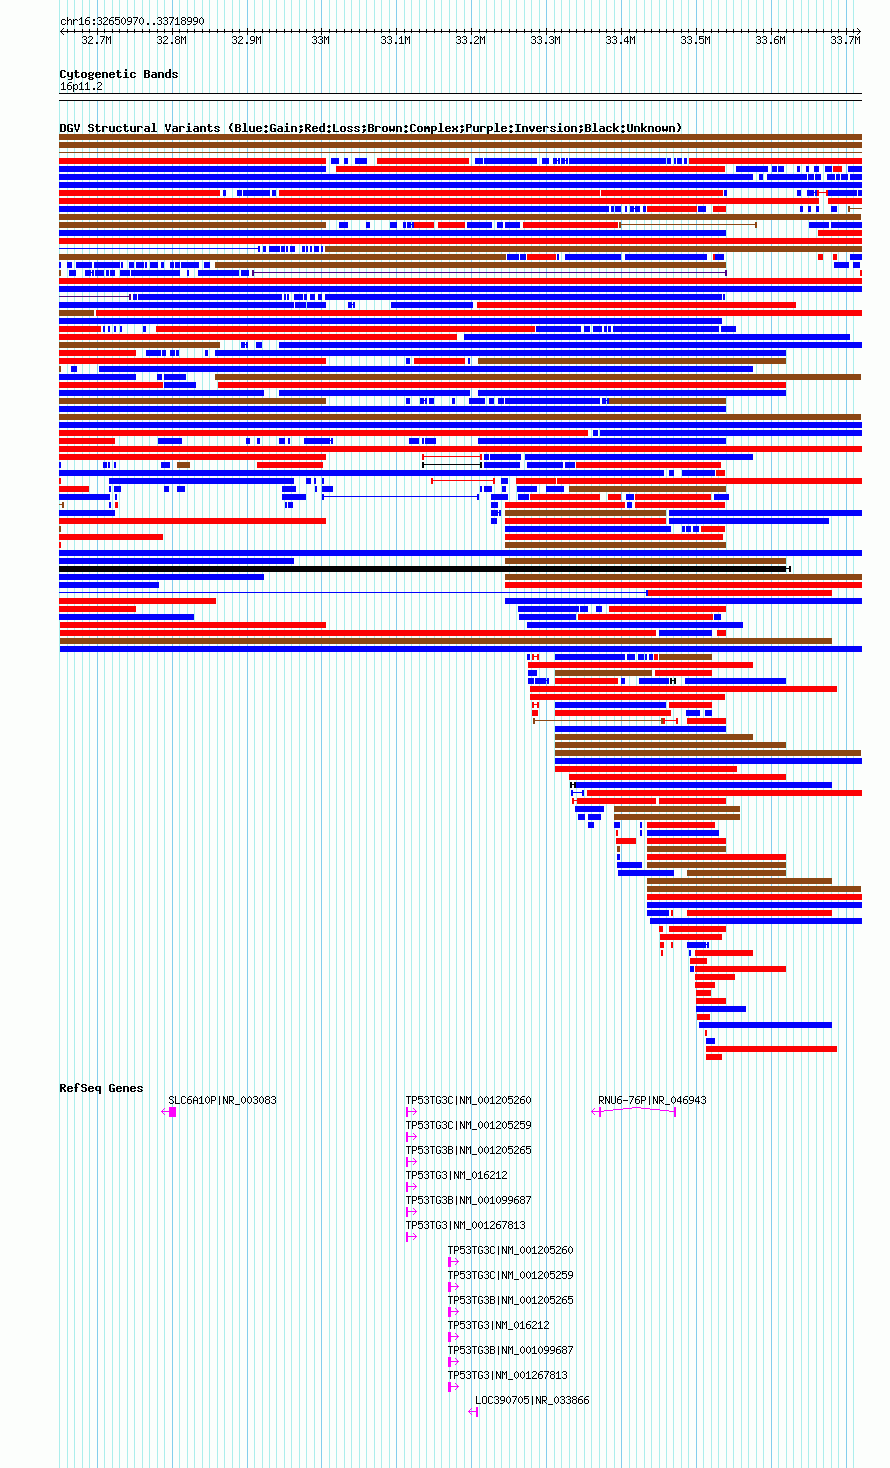The image size is (890, 1468).
Task: Open the RNU6-76P|NR_046943 gene label
Action: (x=652, y=1100)
